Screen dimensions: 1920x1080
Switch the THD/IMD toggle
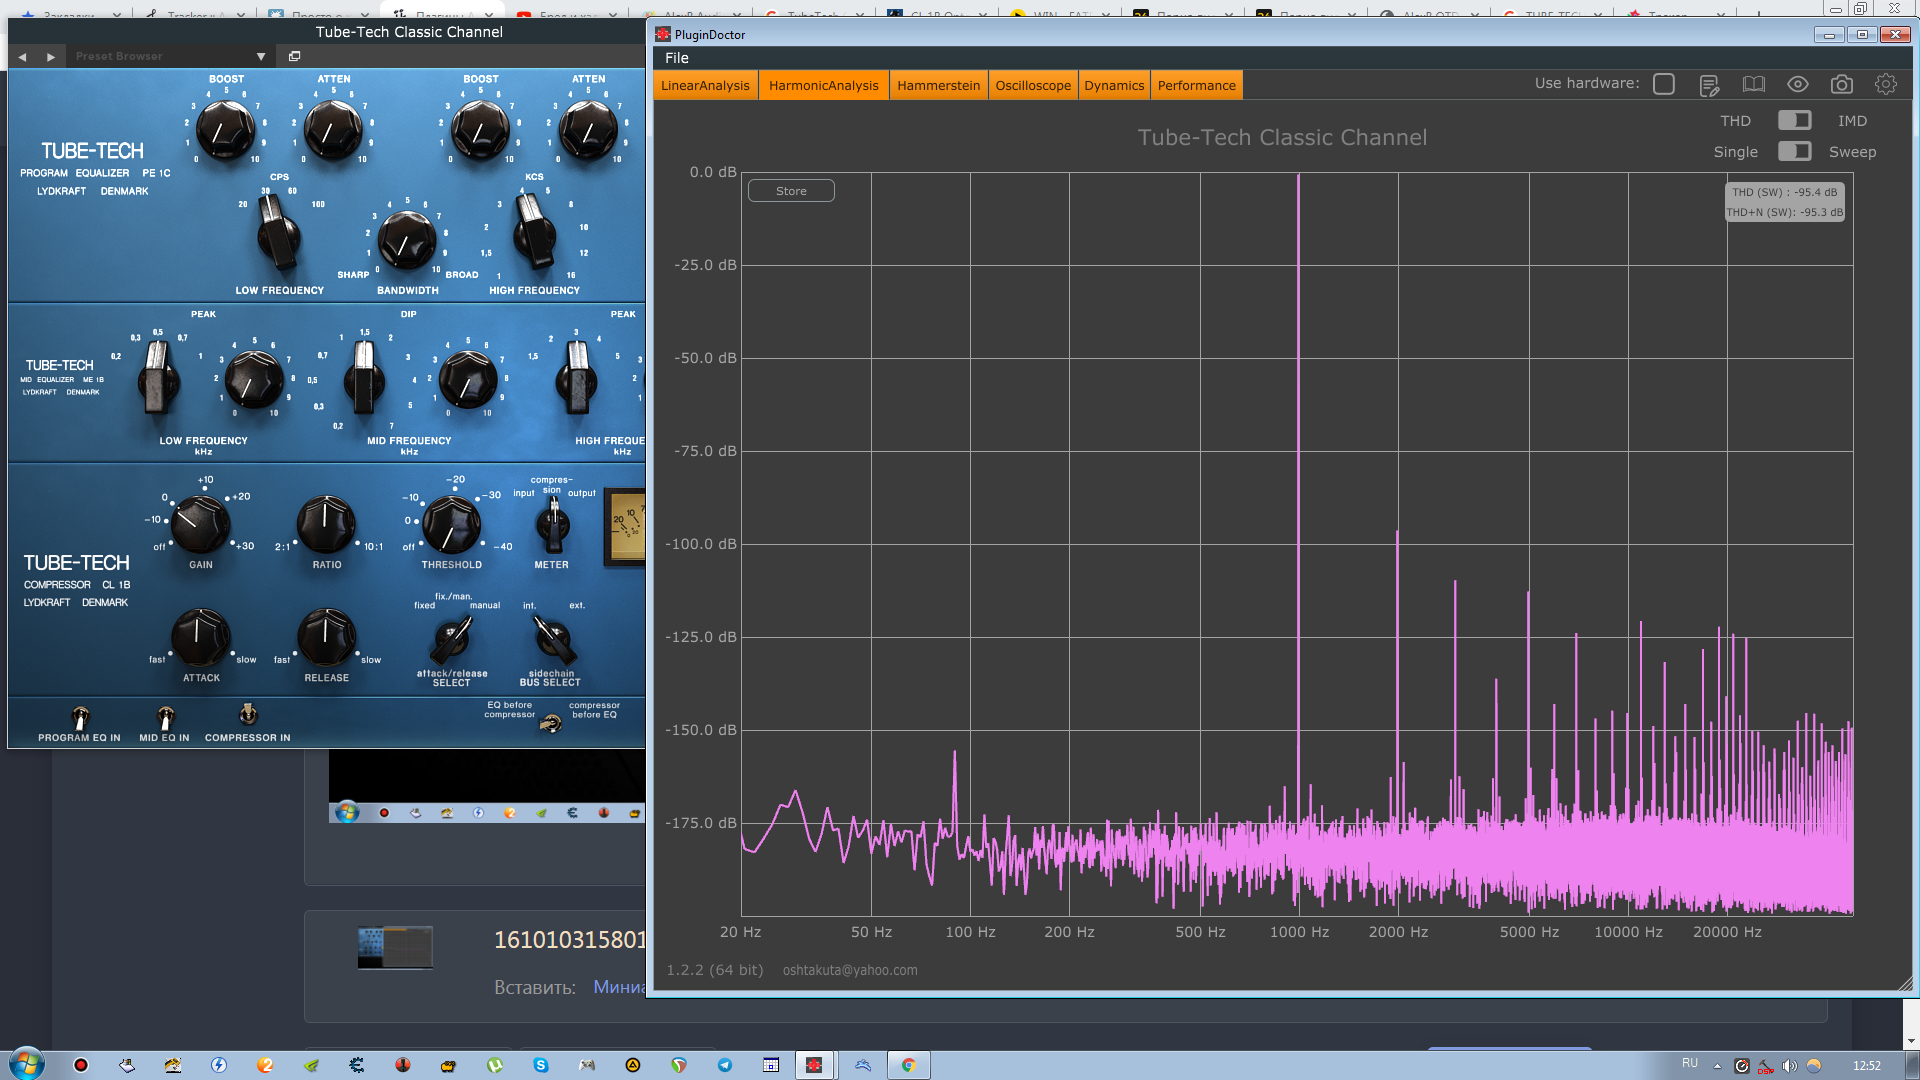tap(1794, 121)
